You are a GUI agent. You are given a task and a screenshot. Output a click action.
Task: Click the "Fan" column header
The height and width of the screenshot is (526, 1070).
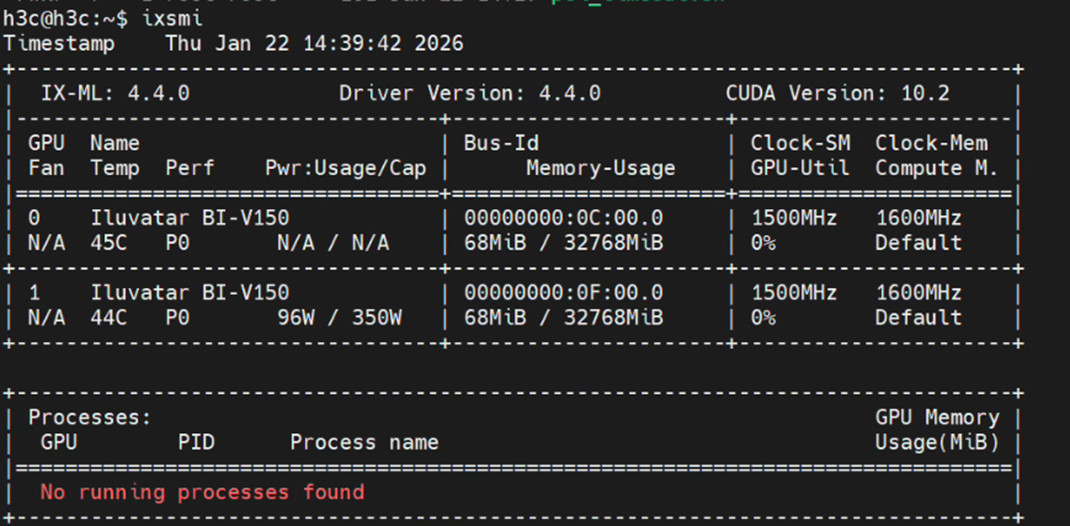tap(46, 168)
